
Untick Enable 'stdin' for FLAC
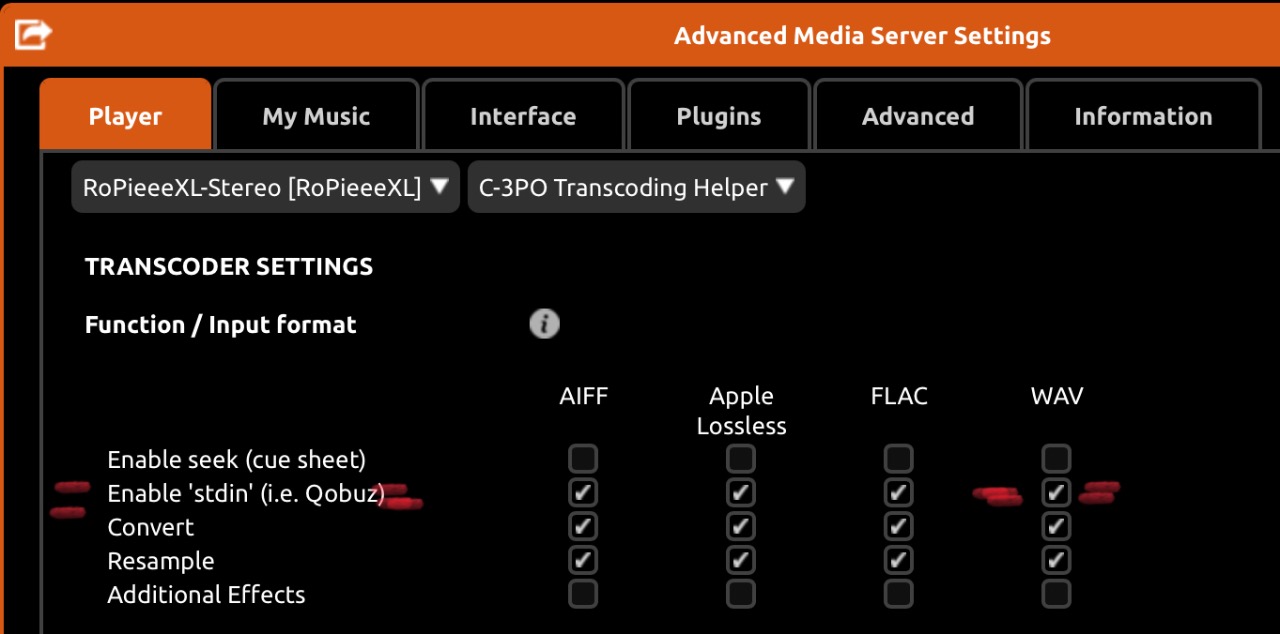click(898, 492)
